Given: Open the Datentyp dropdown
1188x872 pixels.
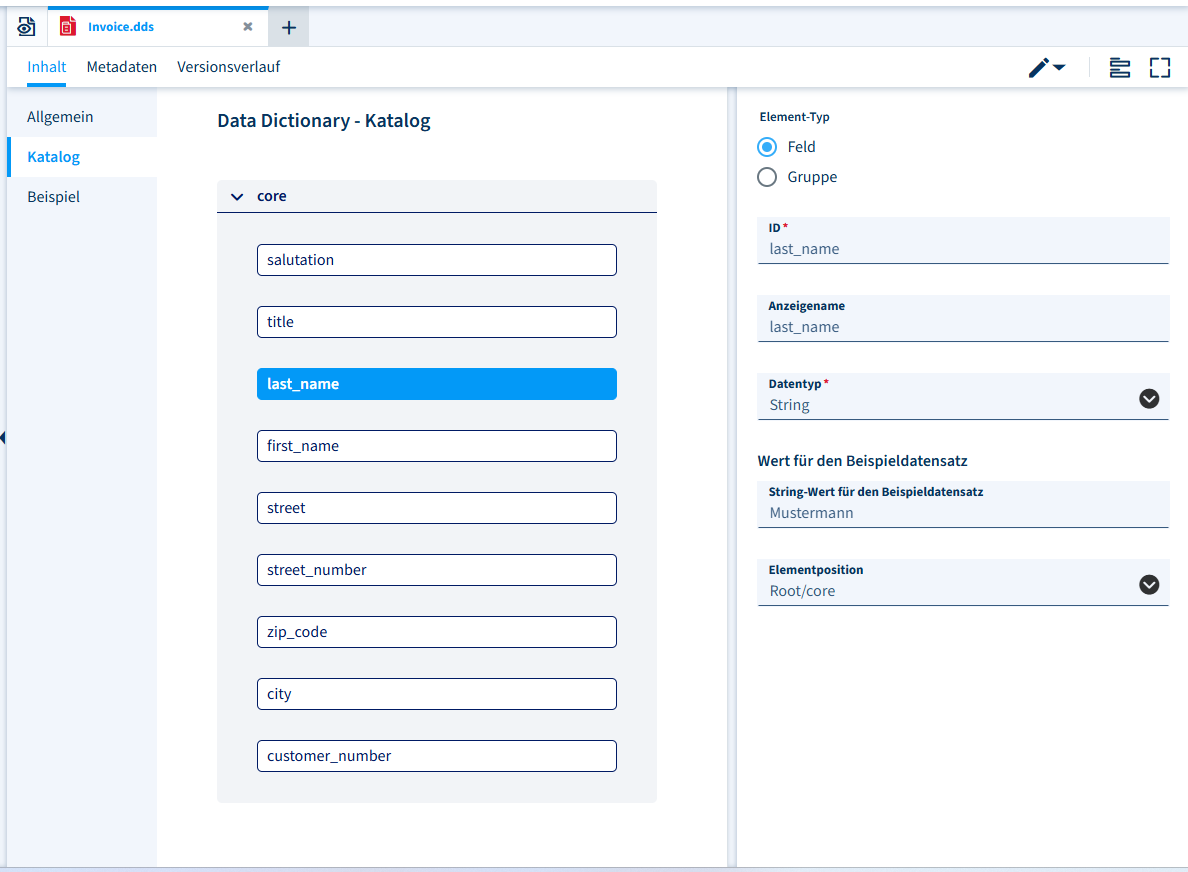Looking at the screenshot, I should 1149,398.
